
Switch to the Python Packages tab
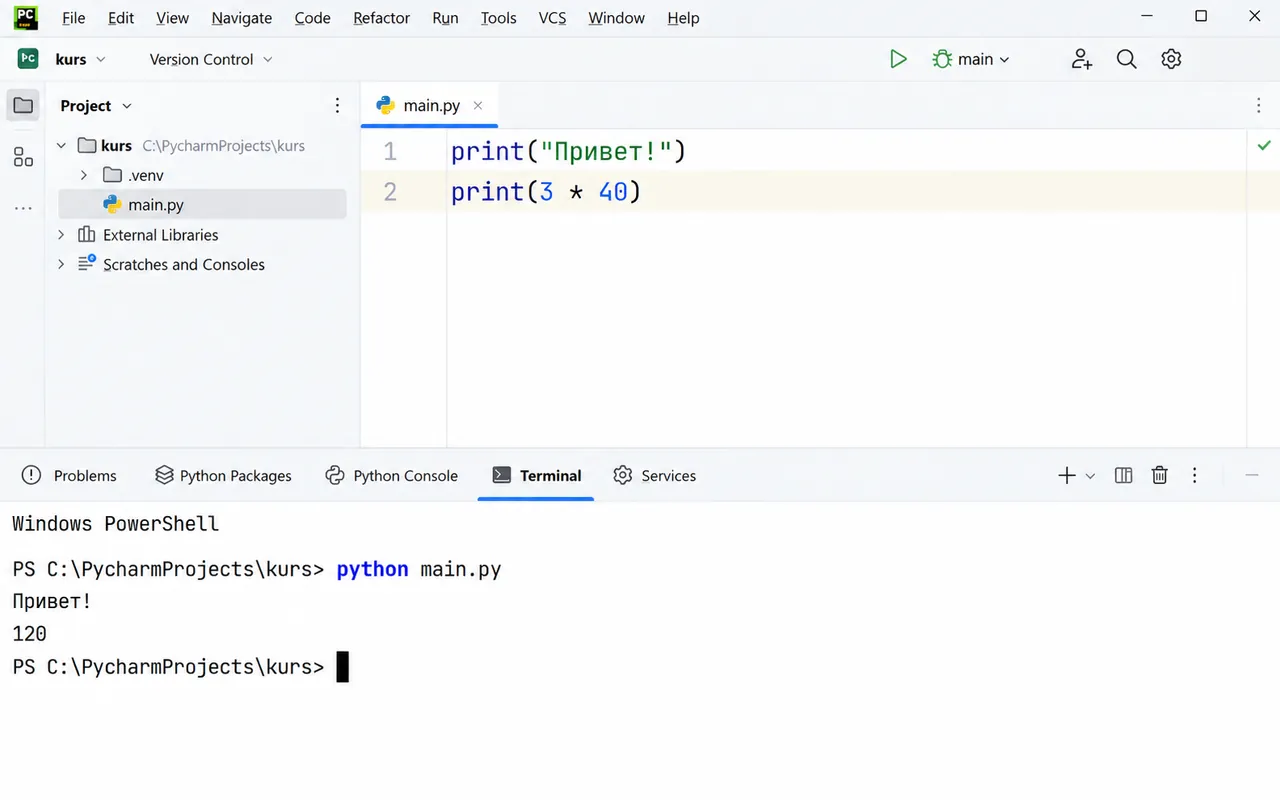click(x=223, y=476)
